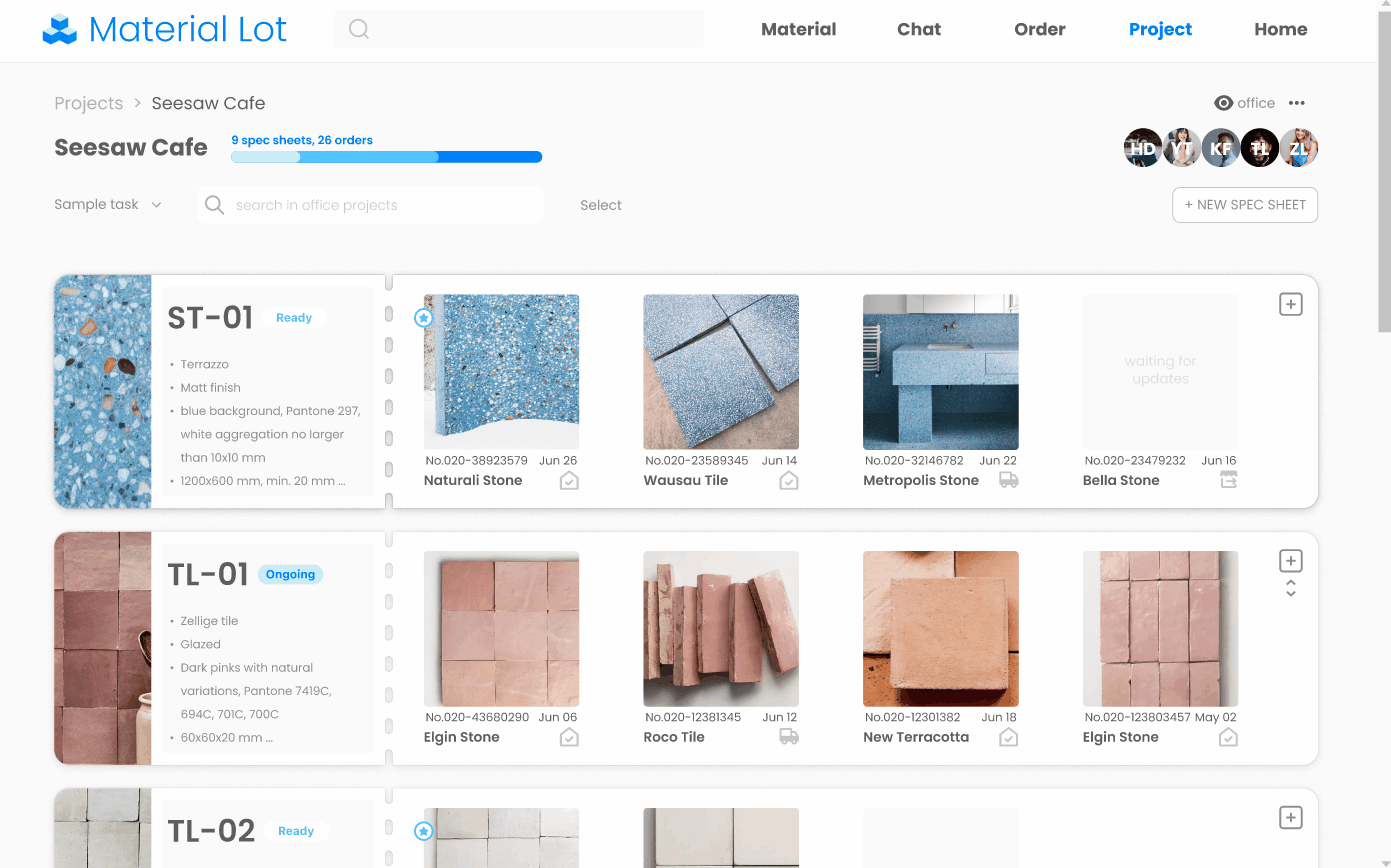
Task: Select the Project tab
Action: [1160, 29]
